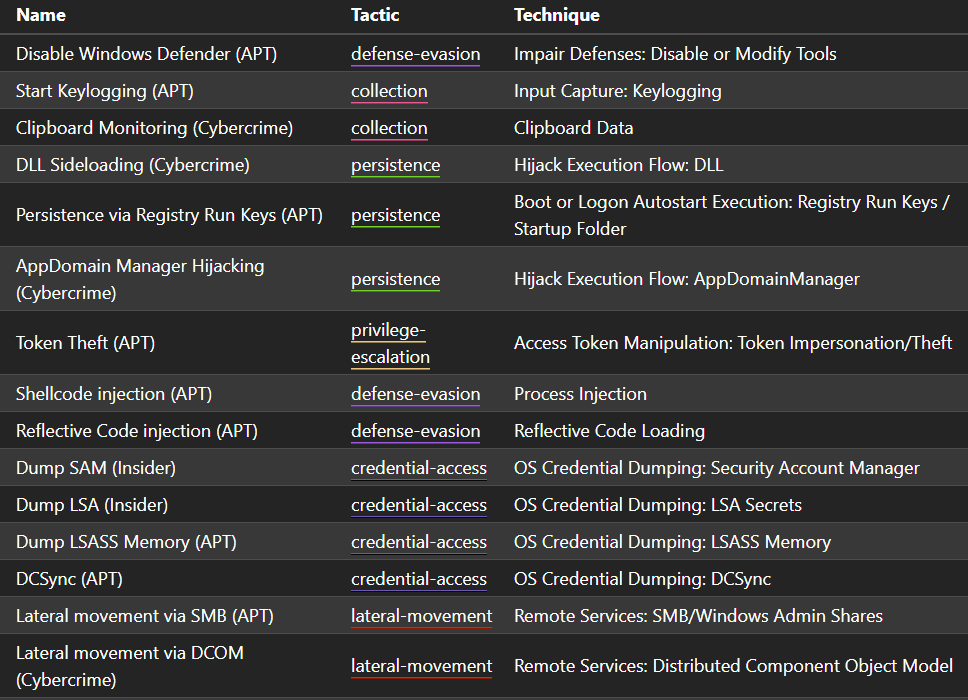Select 'DCSync (APT)' name cell
968x700 pixels.
[69, 579]
